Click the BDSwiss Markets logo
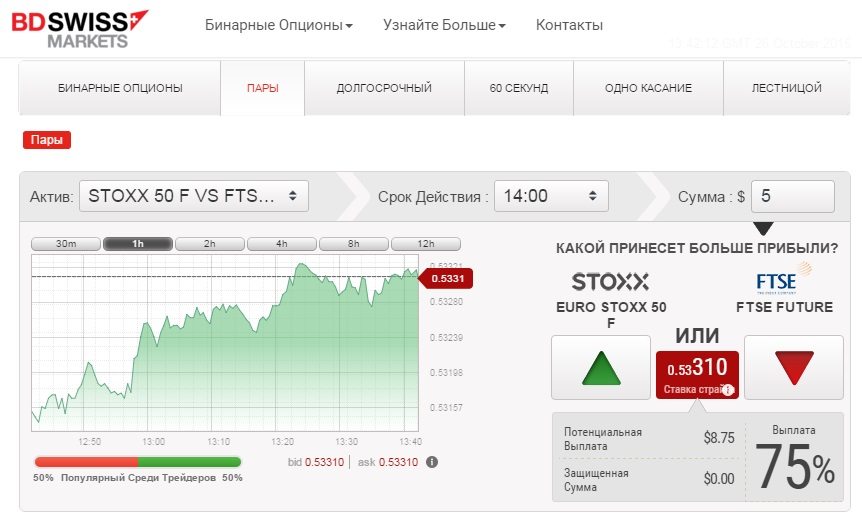Screen dimensions: 862x518 click(x=80, y=29)
